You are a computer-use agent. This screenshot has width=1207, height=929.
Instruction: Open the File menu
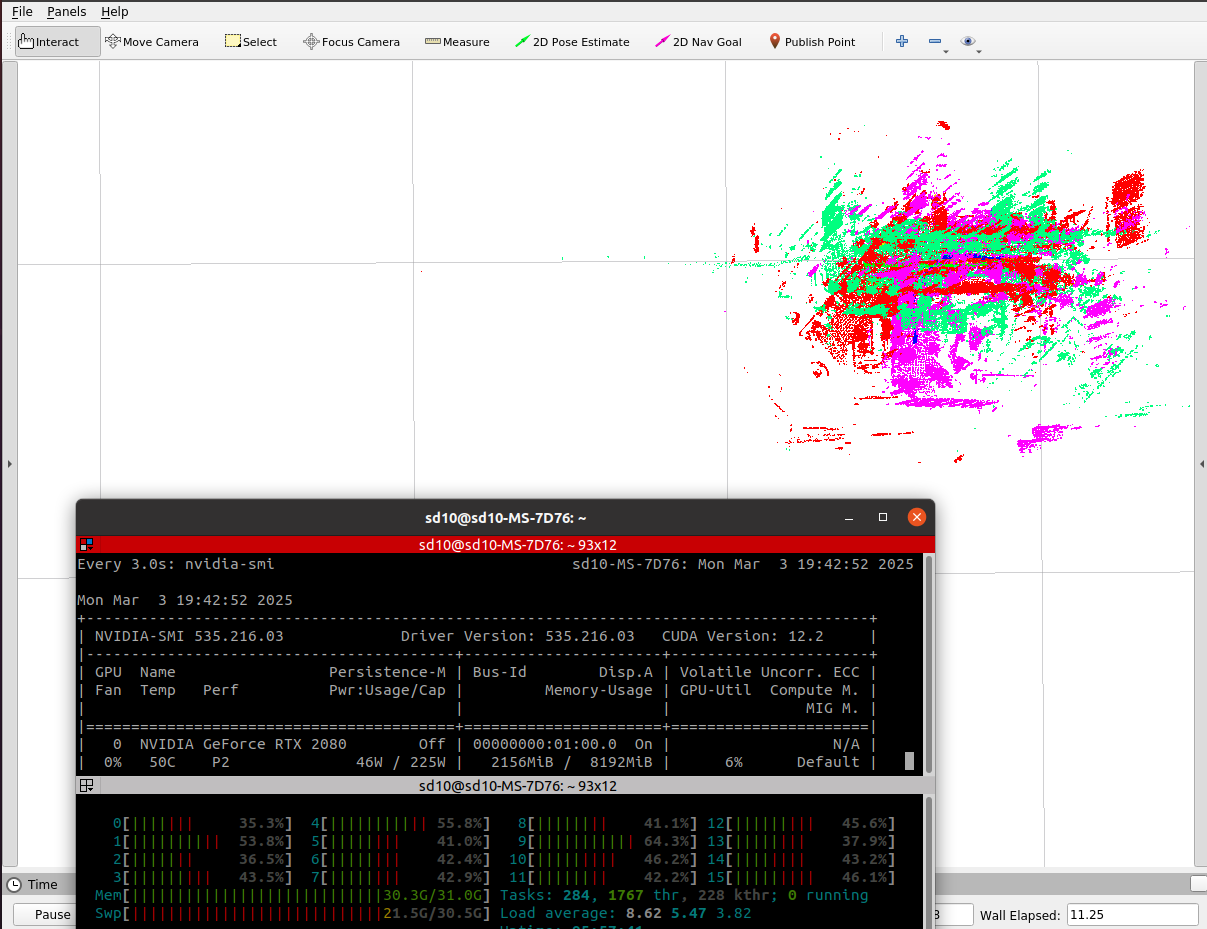pos(22,12)
